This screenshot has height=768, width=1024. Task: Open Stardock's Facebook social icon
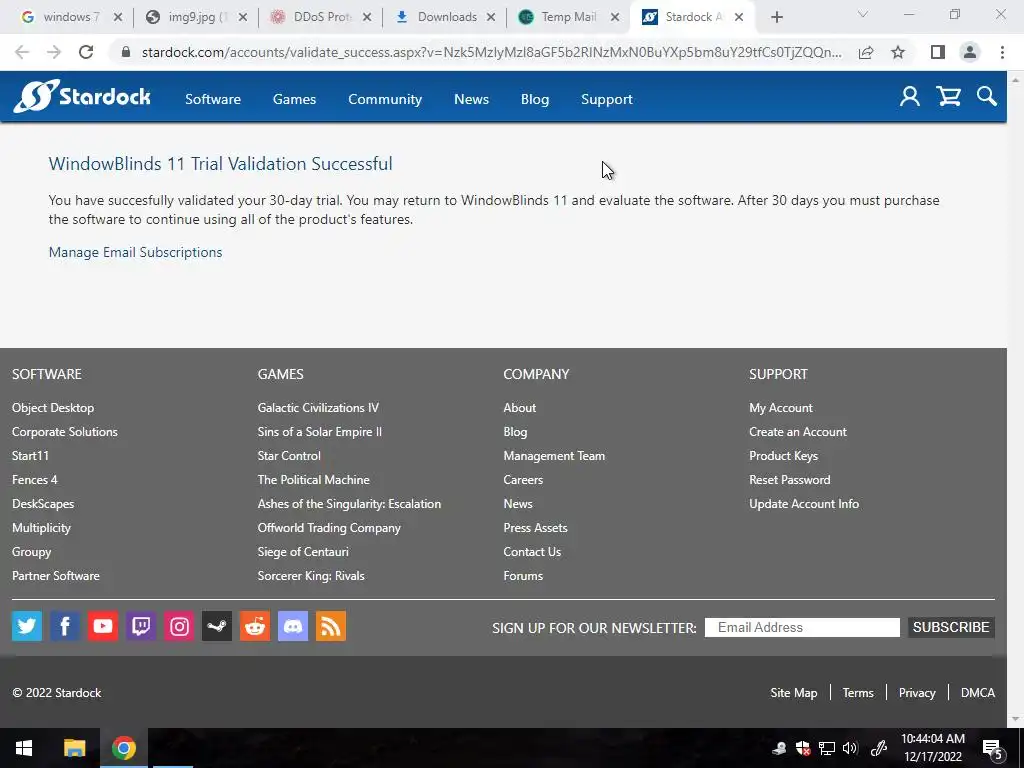click(65, 626)
